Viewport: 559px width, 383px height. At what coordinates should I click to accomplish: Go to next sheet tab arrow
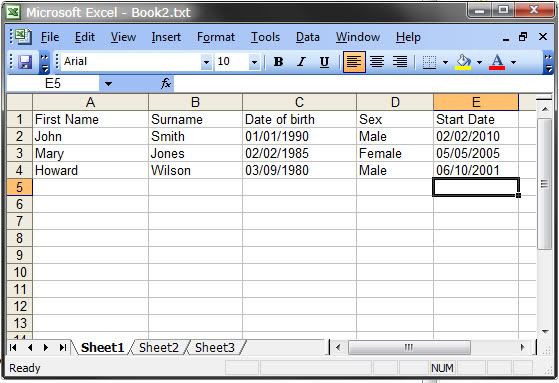coord(46,347)
